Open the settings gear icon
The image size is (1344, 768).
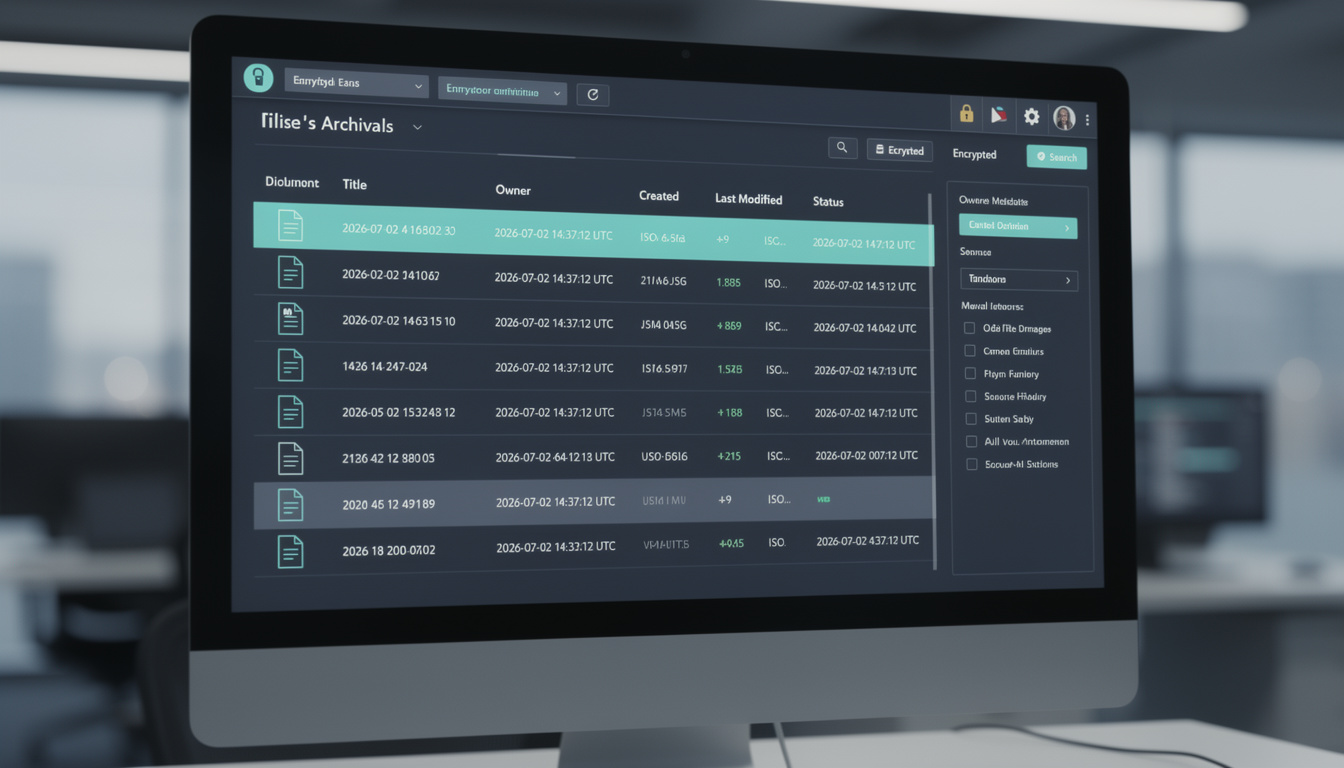[1031, 117]
